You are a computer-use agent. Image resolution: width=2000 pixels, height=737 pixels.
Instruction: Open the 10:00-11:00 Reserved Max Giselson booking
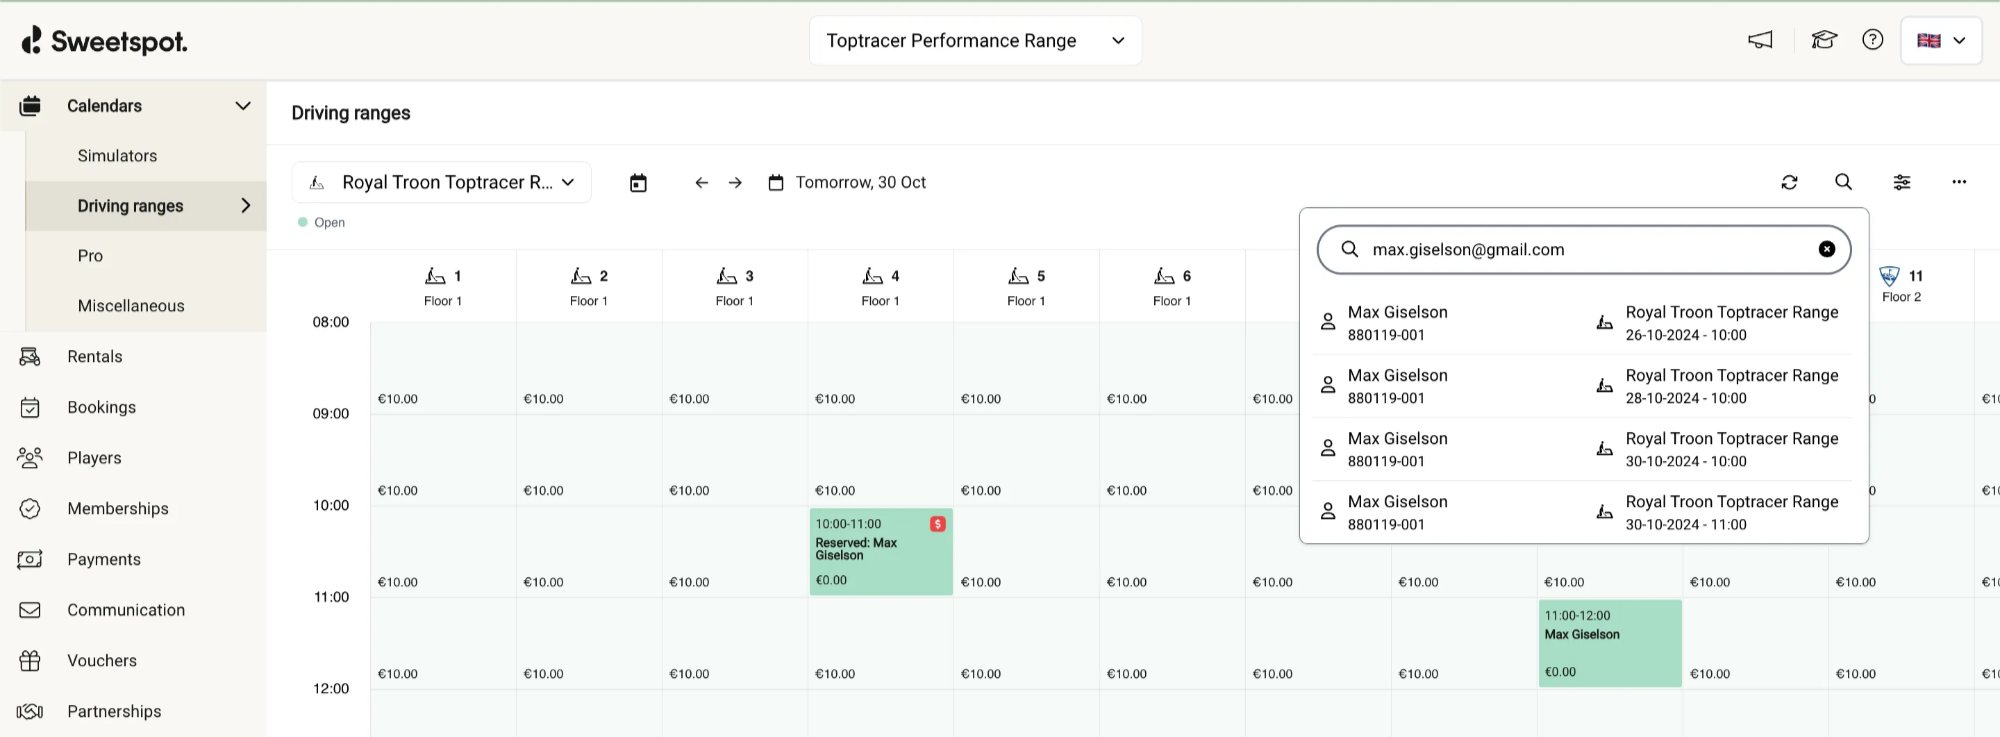(881, 552)
